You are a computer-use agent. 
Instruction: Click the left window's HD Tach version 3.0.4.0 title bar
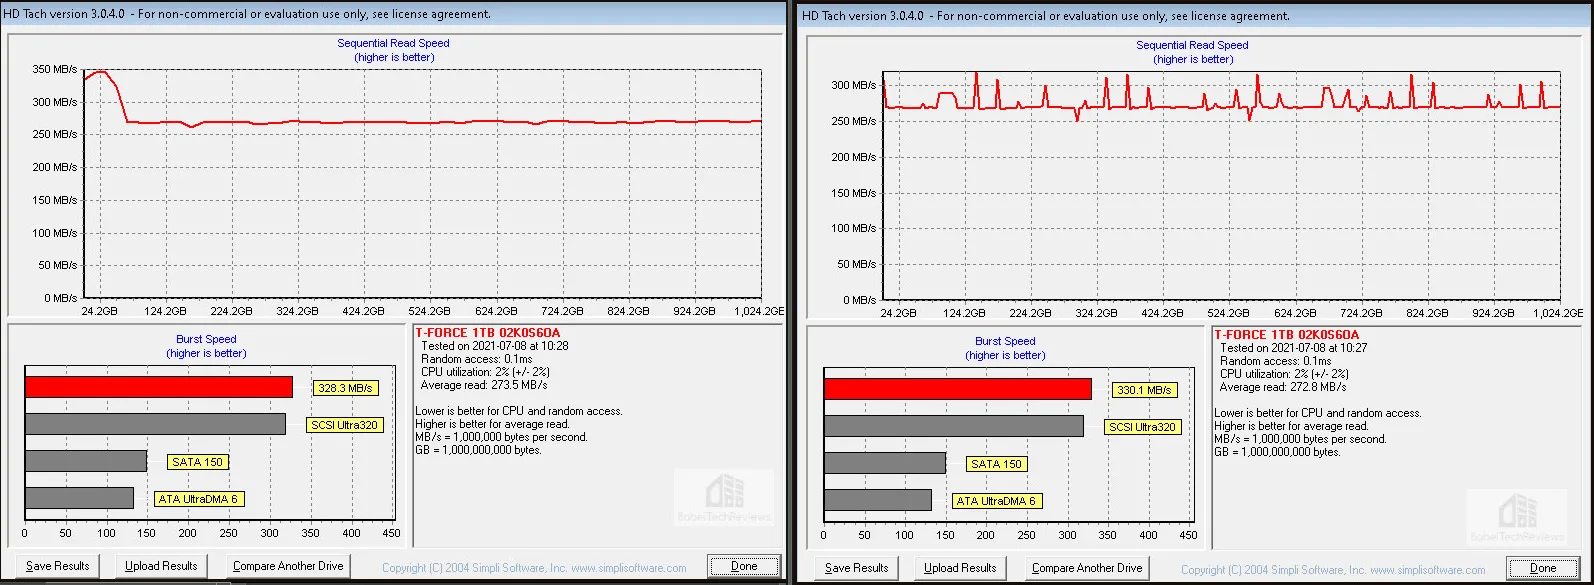(394, 14)
